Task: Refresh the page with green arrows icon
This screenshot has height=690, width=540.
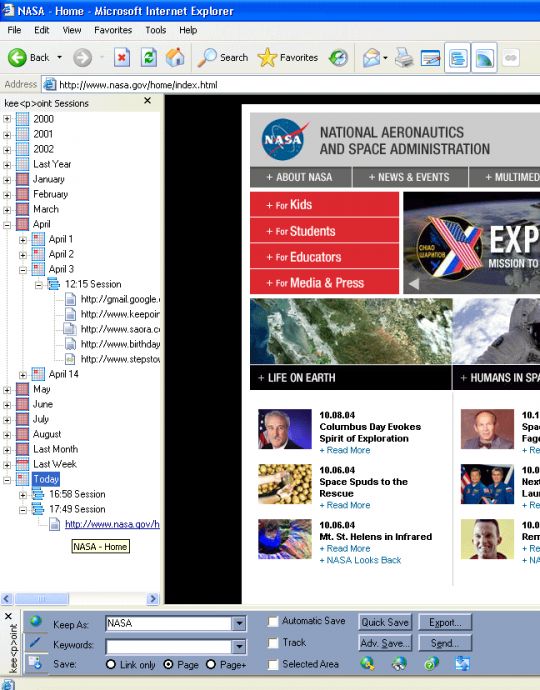Action: click(x=149, y=58)
